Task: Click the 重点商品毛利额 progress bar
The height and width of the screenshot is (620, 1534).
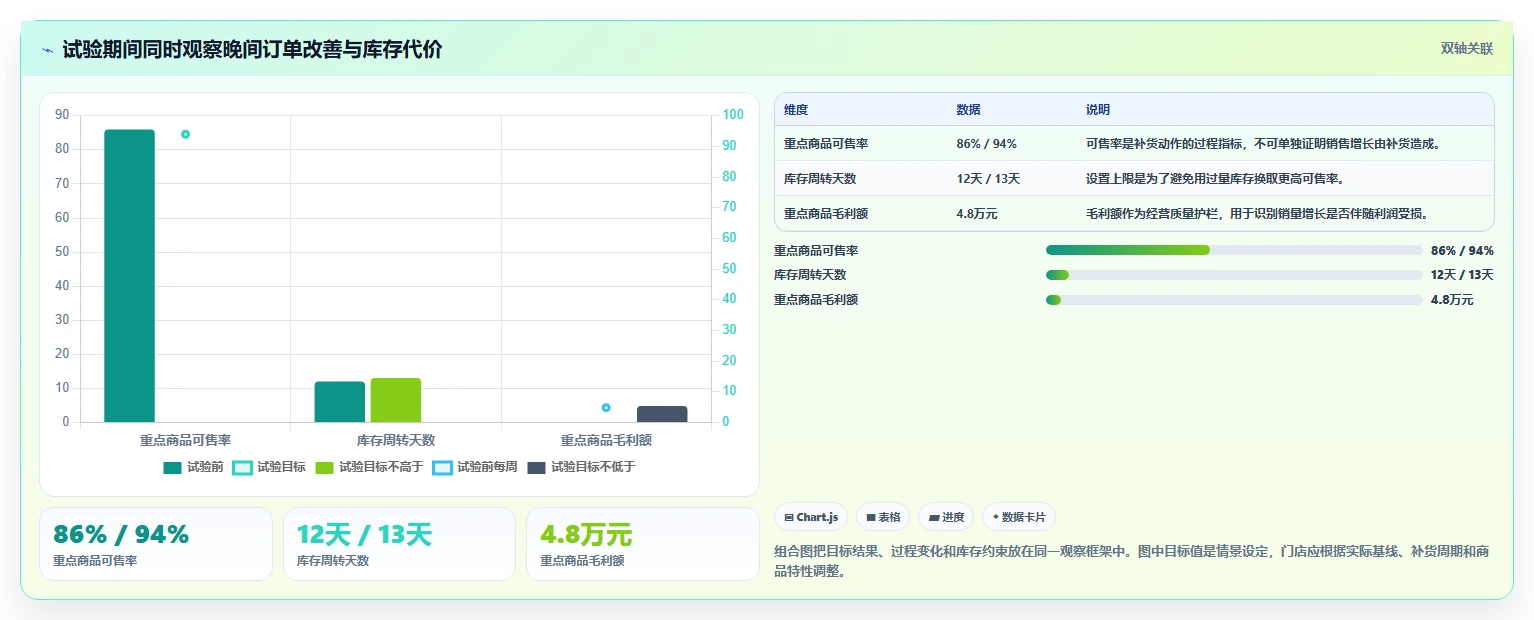Action: (1234, 300)
